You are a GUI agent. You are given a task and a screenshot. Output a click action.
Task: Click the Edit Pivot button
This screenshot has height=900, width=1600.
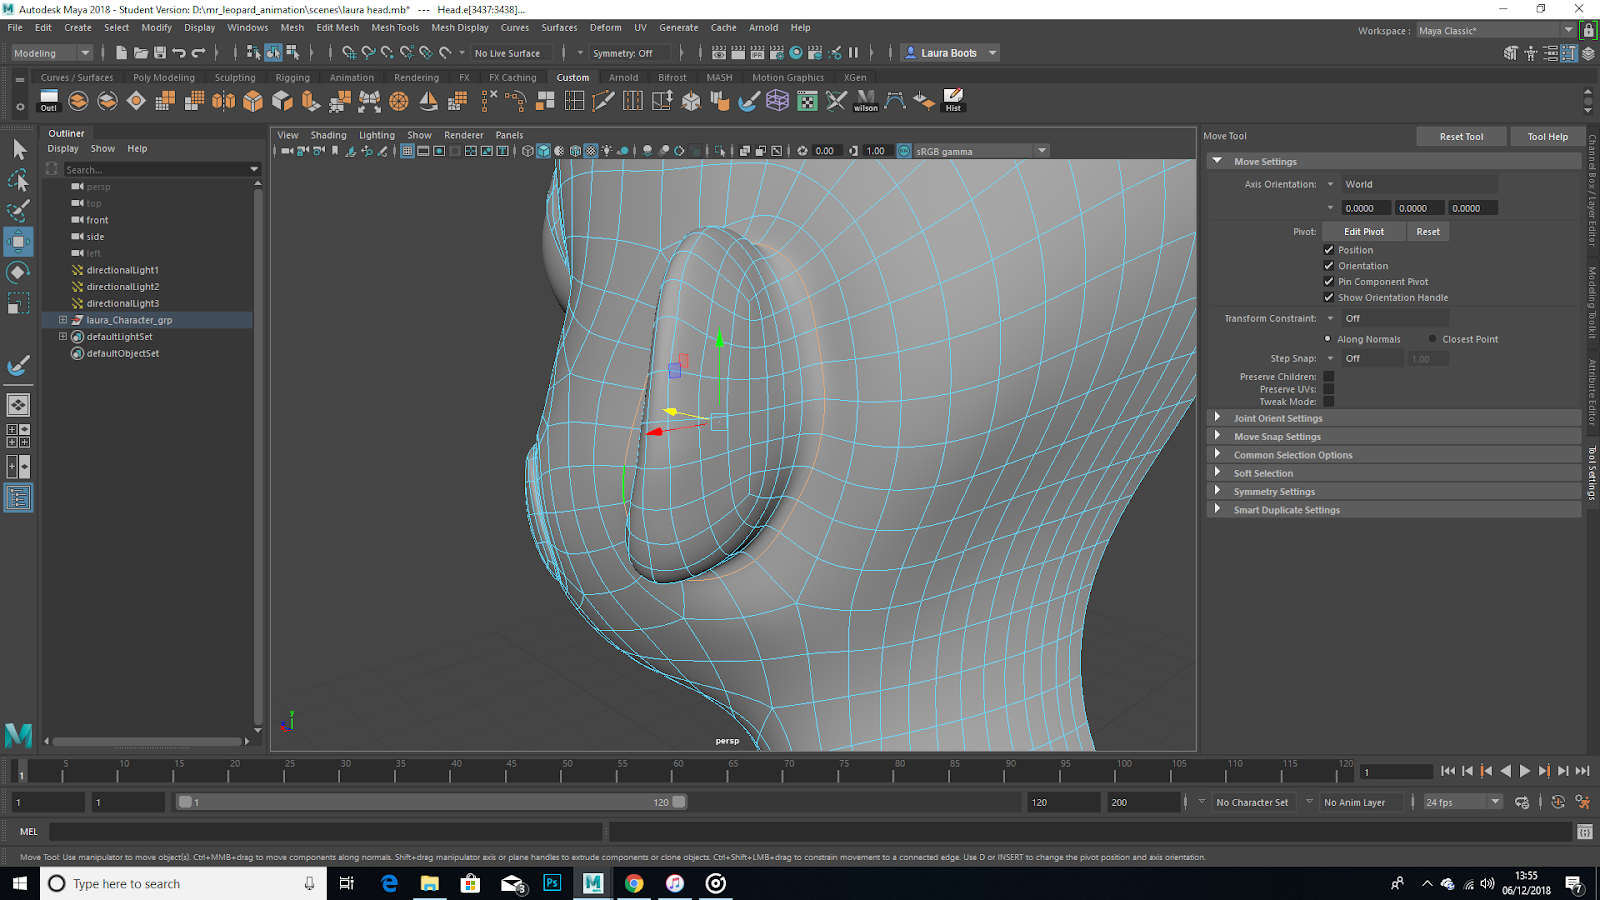click(x=1363, y=231)
